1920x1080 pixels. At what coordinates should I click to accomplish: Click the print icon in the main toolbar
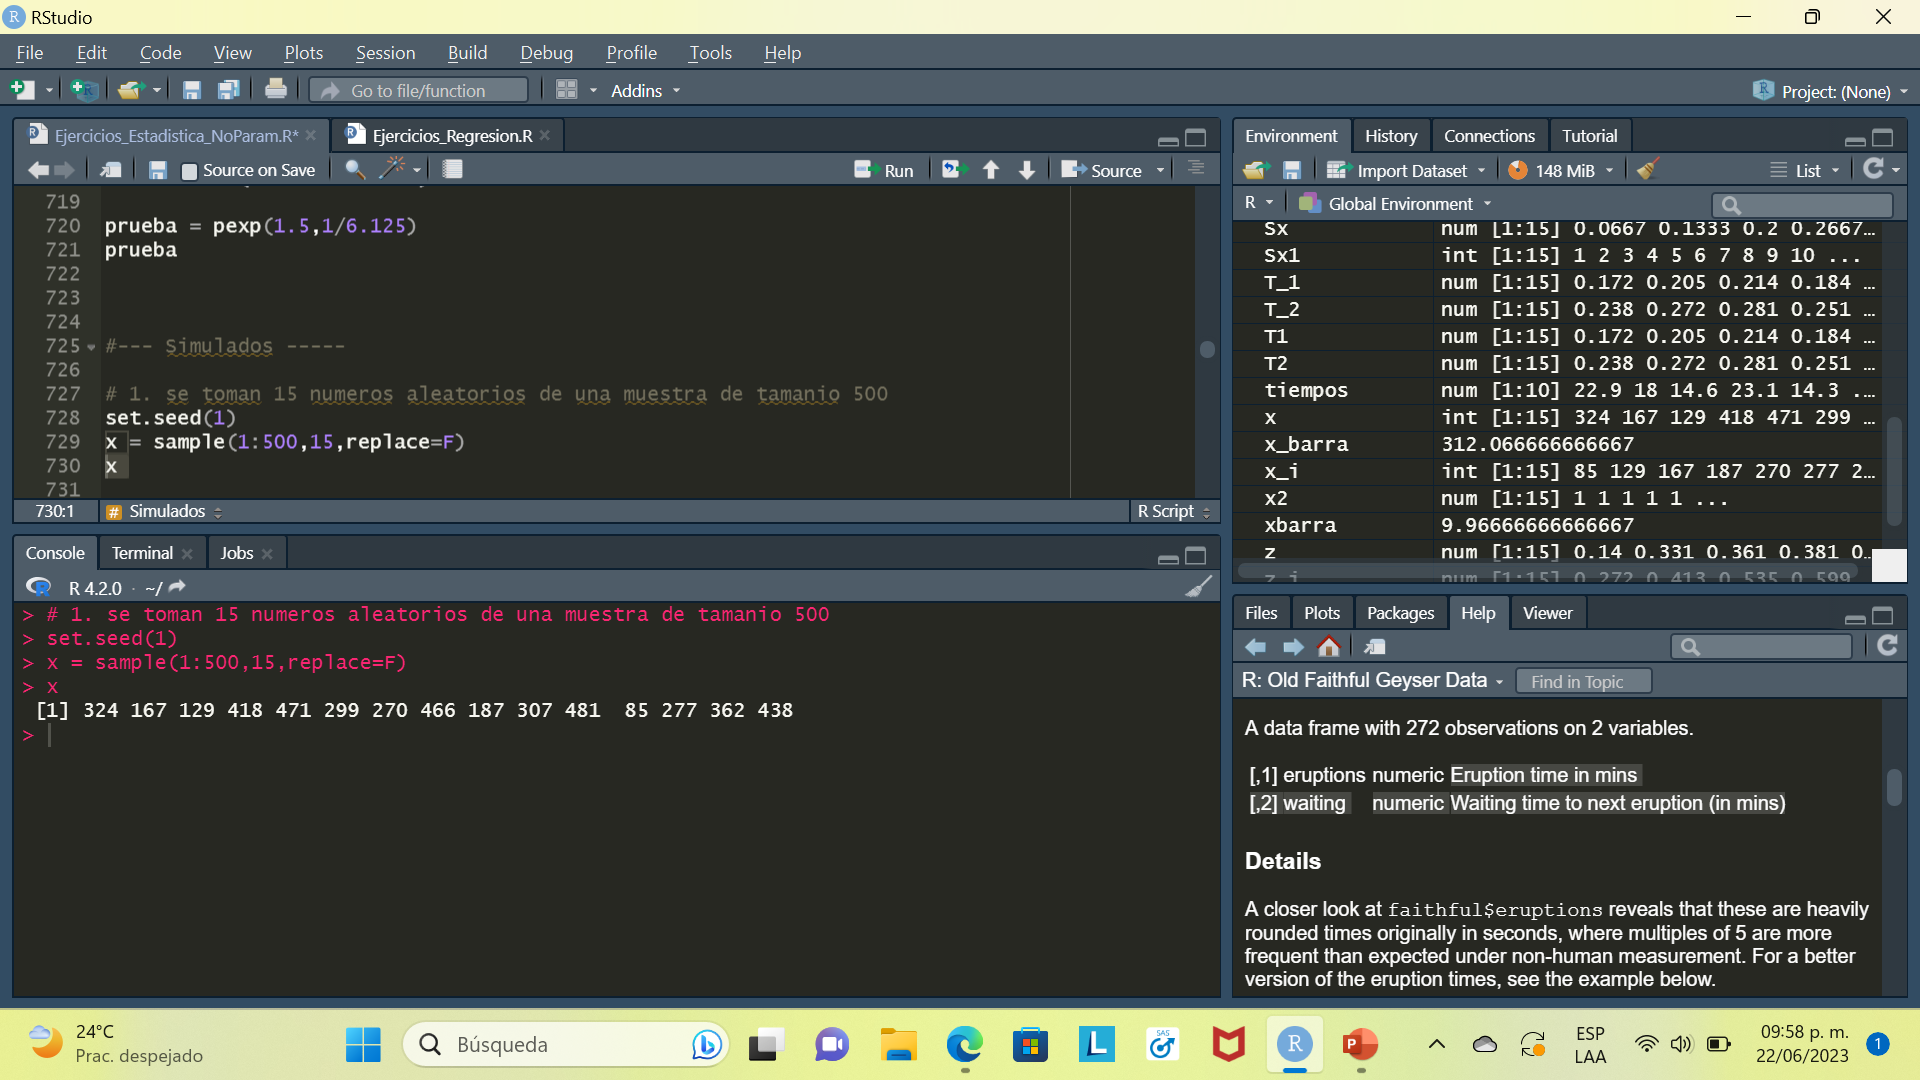(276, 90)
